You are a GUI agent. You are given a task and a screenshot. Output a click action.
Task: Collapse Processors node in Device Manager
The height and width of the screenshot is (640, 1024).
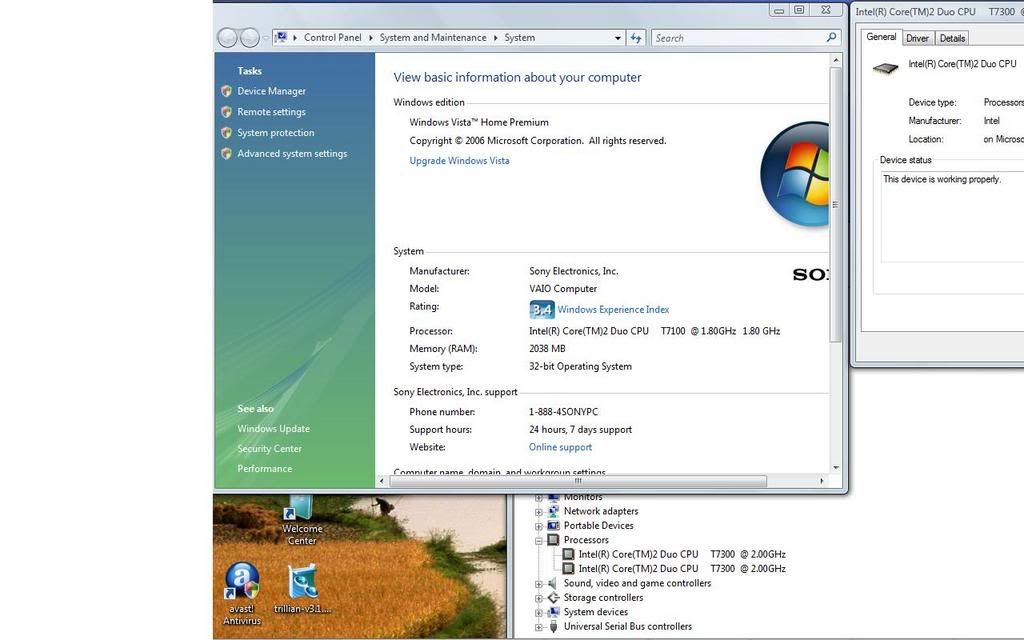[539, 541]
